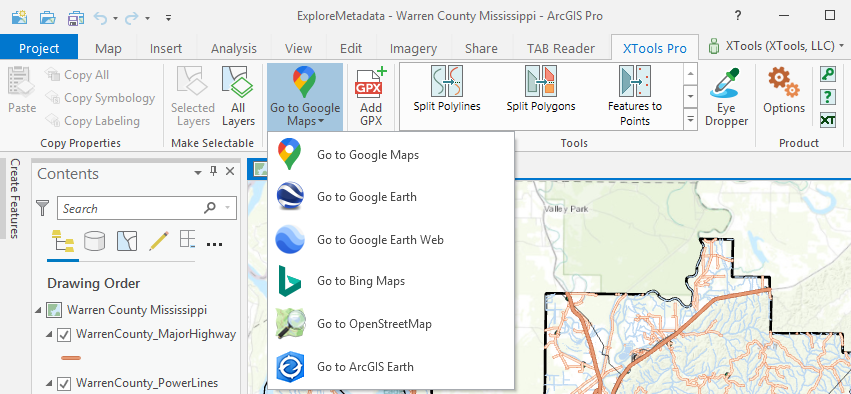Choose Go to Google Earth Web menu entry
The height and width of the screenshot is (394, 851).
coord(391,239)
